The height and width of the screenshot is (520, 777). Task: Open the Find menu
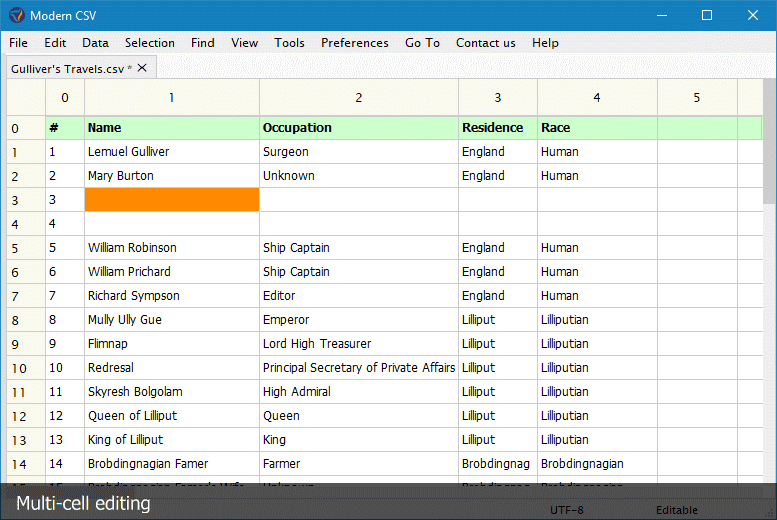(203, 43)
